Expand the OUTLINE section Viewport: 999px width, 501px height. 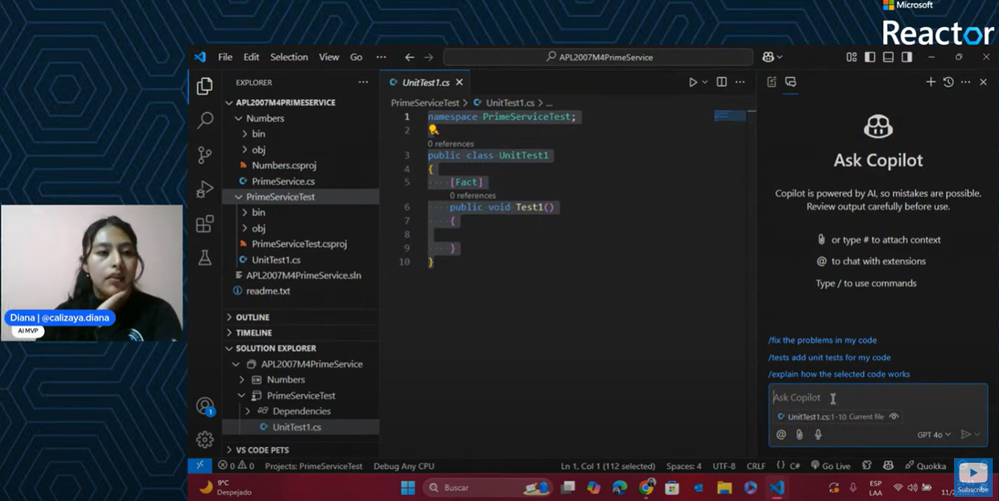pyautogui.click(x=252, y=317)
